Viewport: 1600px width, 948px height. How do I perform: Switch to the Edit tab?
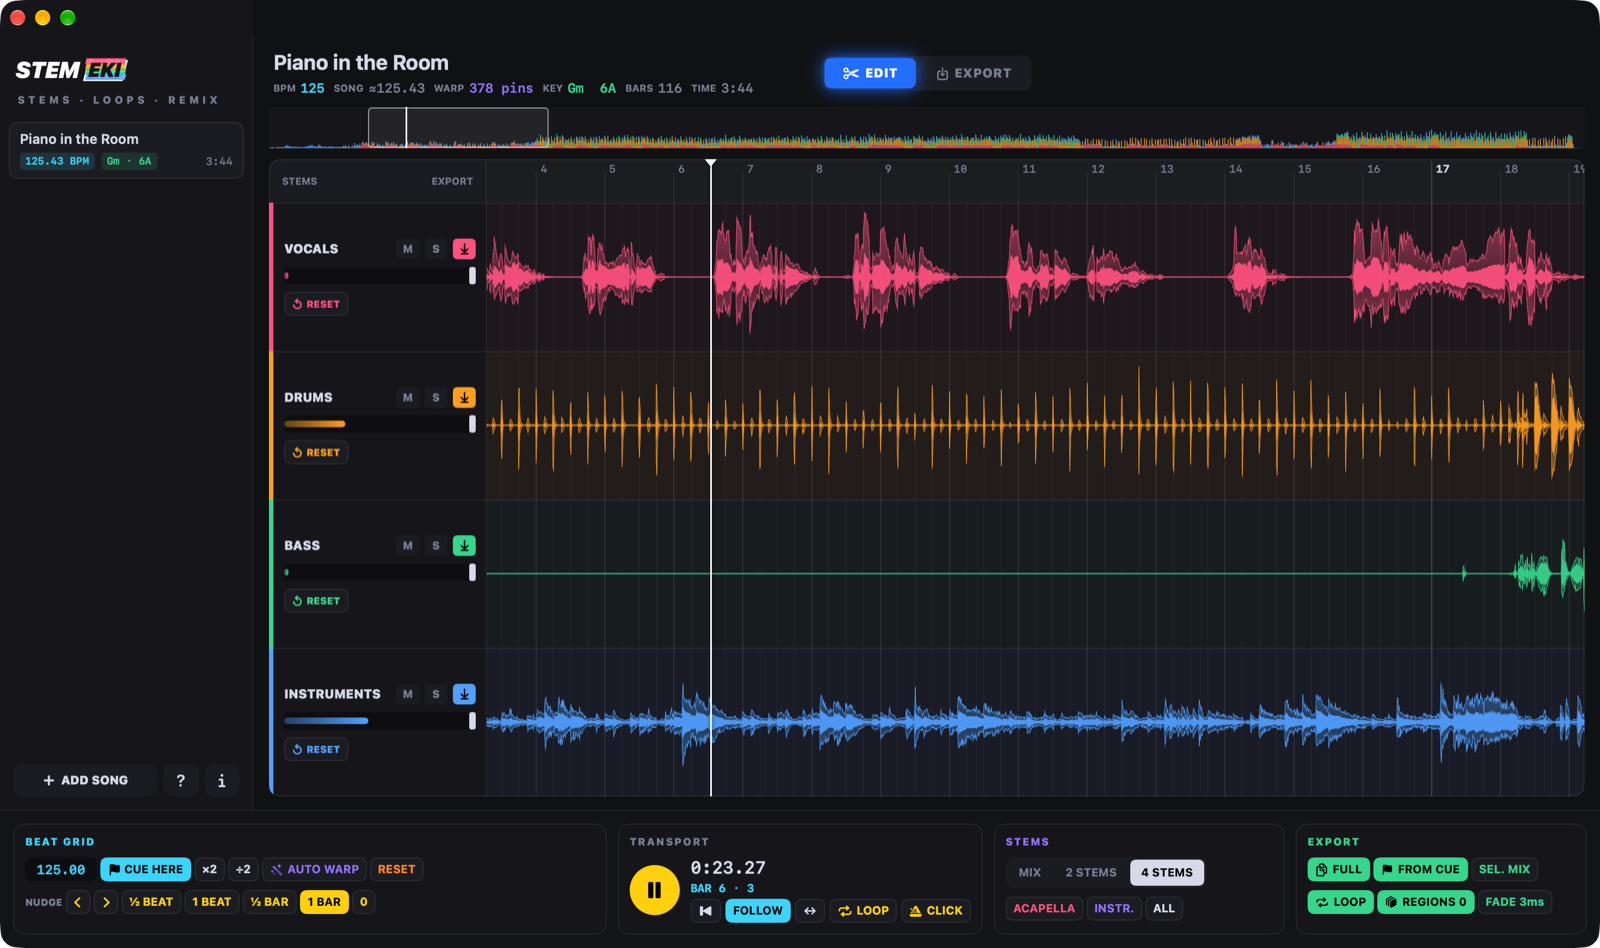coord(870,73)
